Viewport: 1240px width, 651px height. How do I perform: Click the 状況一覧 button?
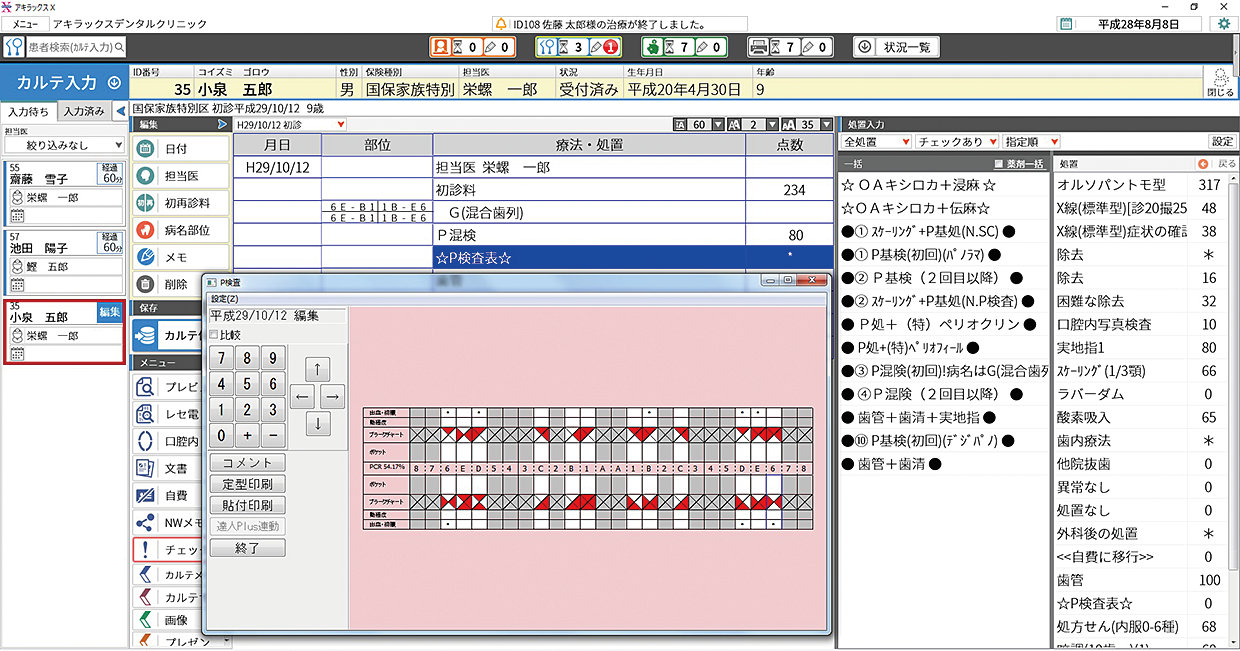pyautogui.click(x=897, y=47)
